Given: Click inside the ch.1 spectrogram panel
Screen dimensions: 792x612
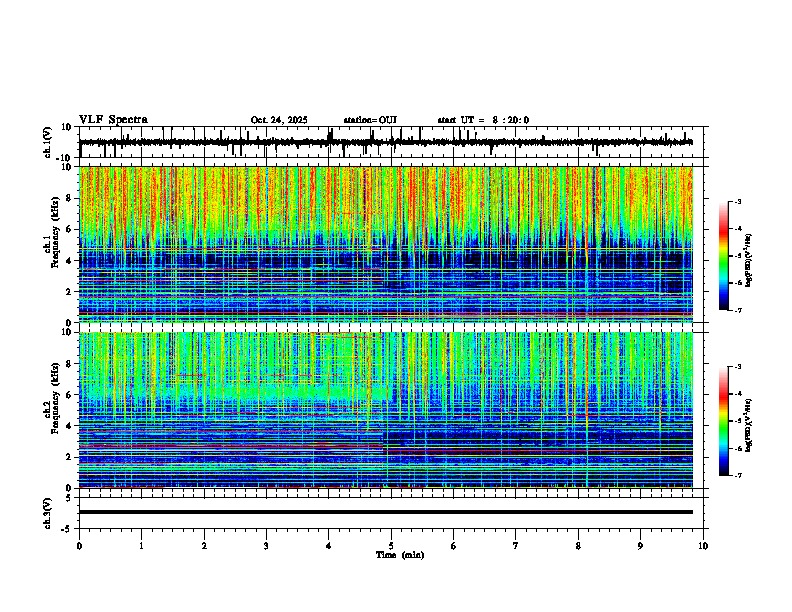Looking at the screenshot, I should 386,244.
